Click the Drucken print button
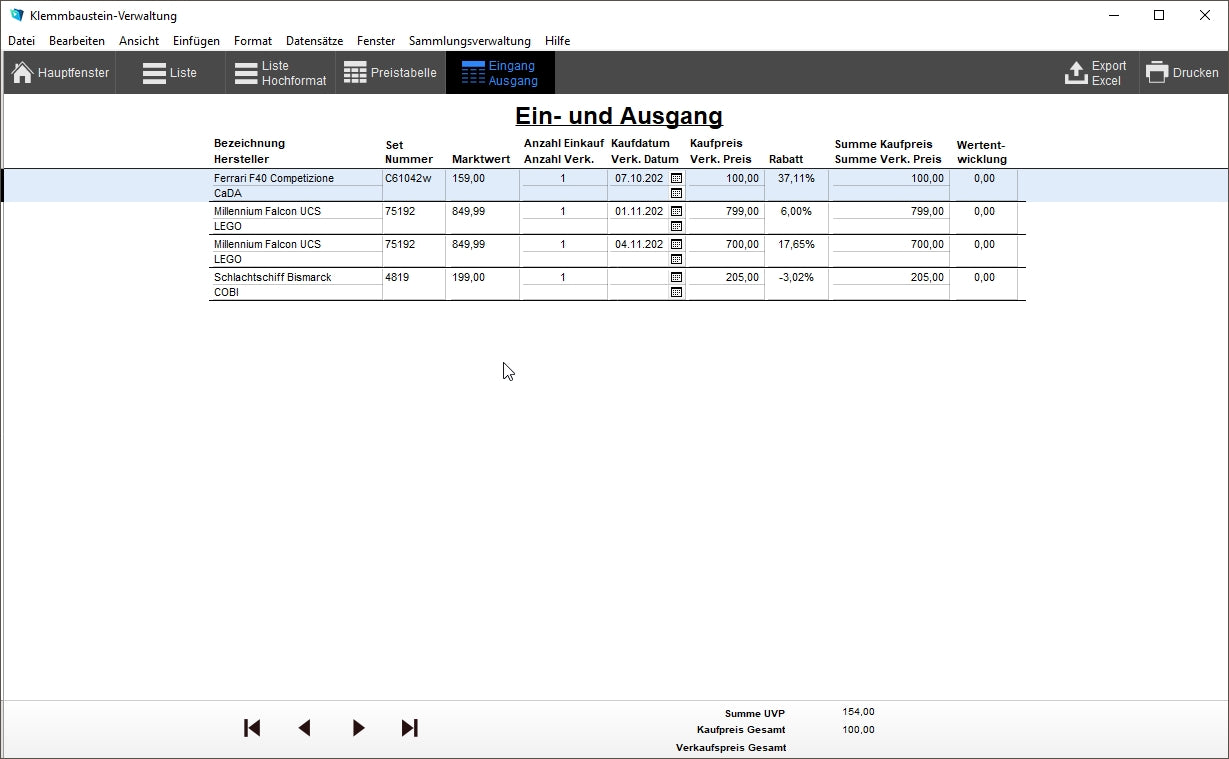The image size is (1229, 759). pyautogui.click(x=1182, y=73)
